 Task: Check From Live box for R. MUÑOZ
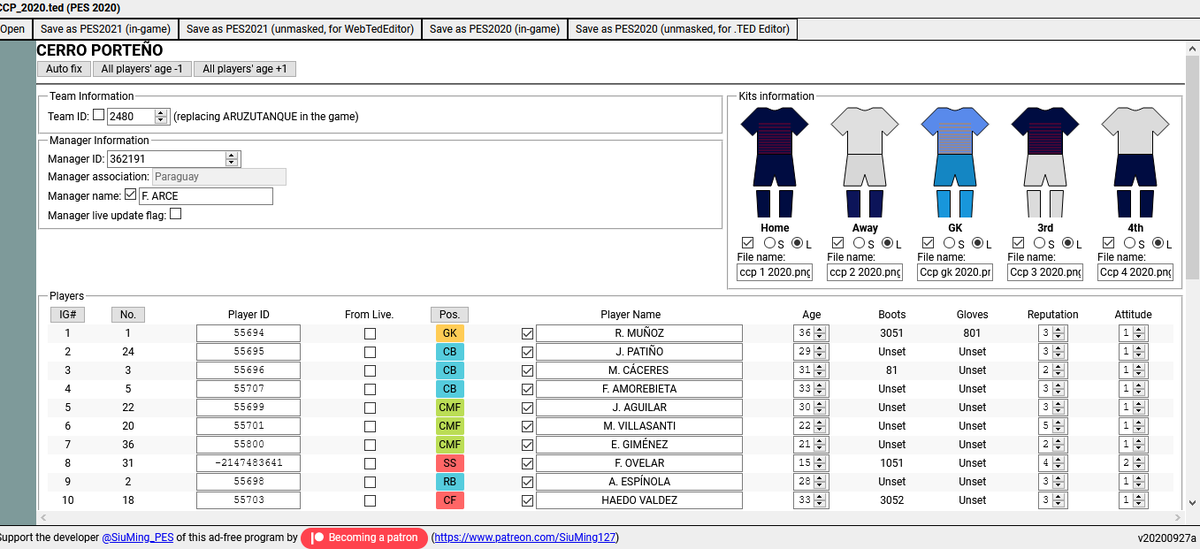[x=370, y=334]
